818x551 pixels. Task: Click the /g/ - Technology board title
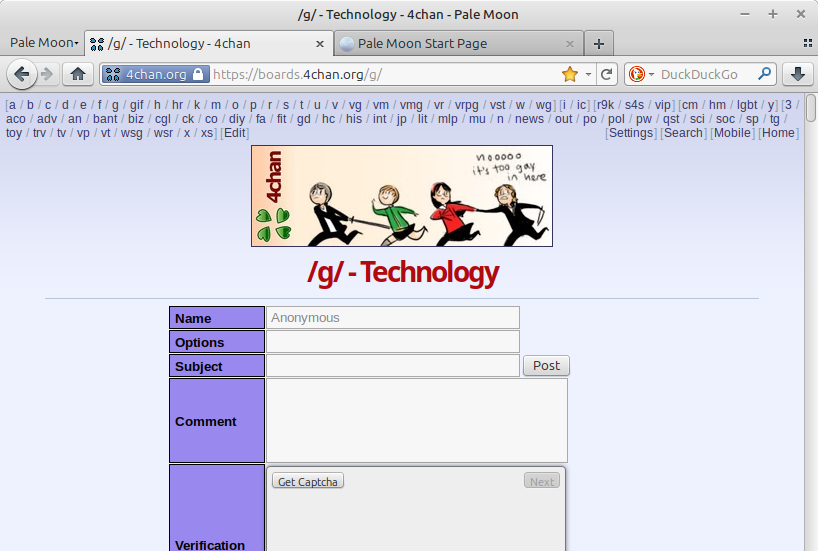(403, 272)
